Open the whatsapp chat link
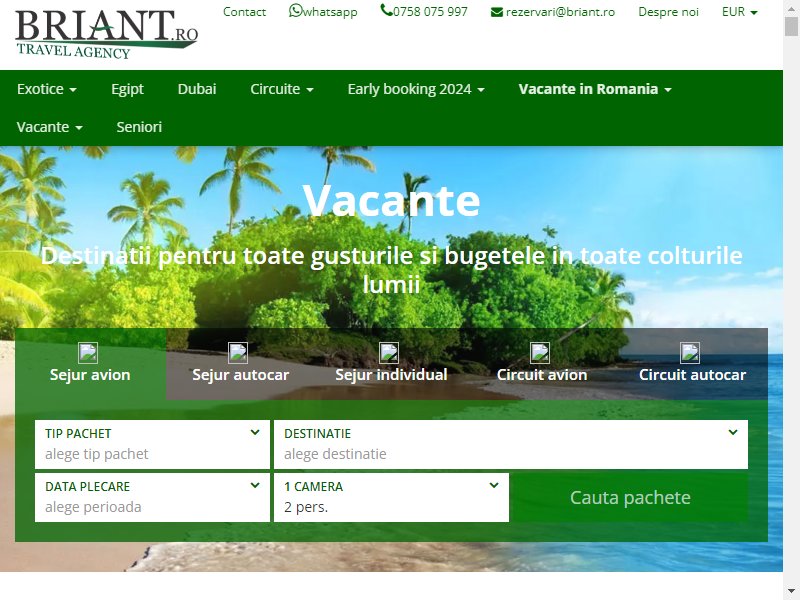The image size is (800, 600). coord(323,11)
